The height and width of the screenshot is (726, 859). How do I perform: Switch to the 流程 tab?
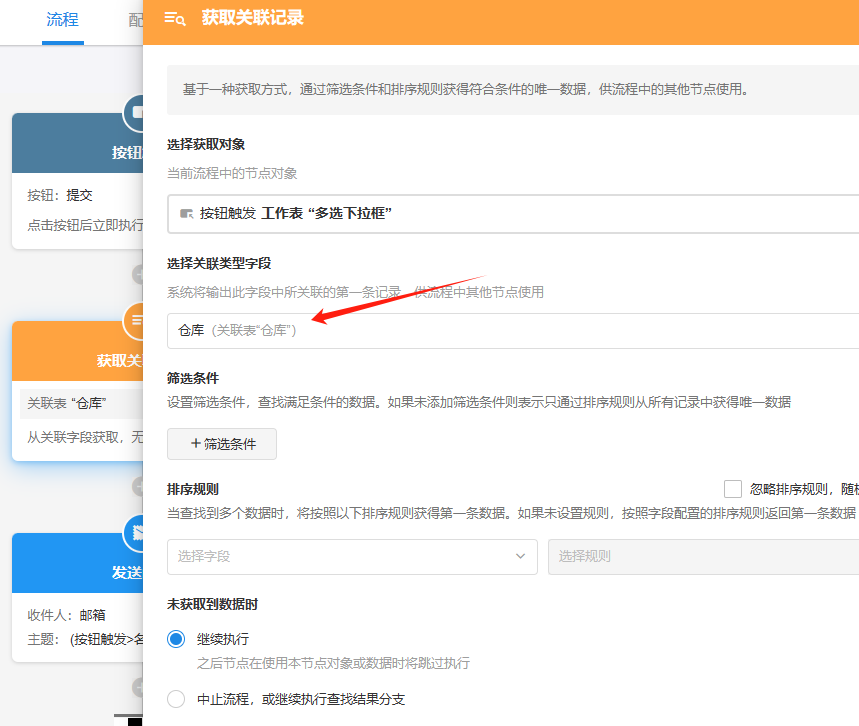[62, 20]
